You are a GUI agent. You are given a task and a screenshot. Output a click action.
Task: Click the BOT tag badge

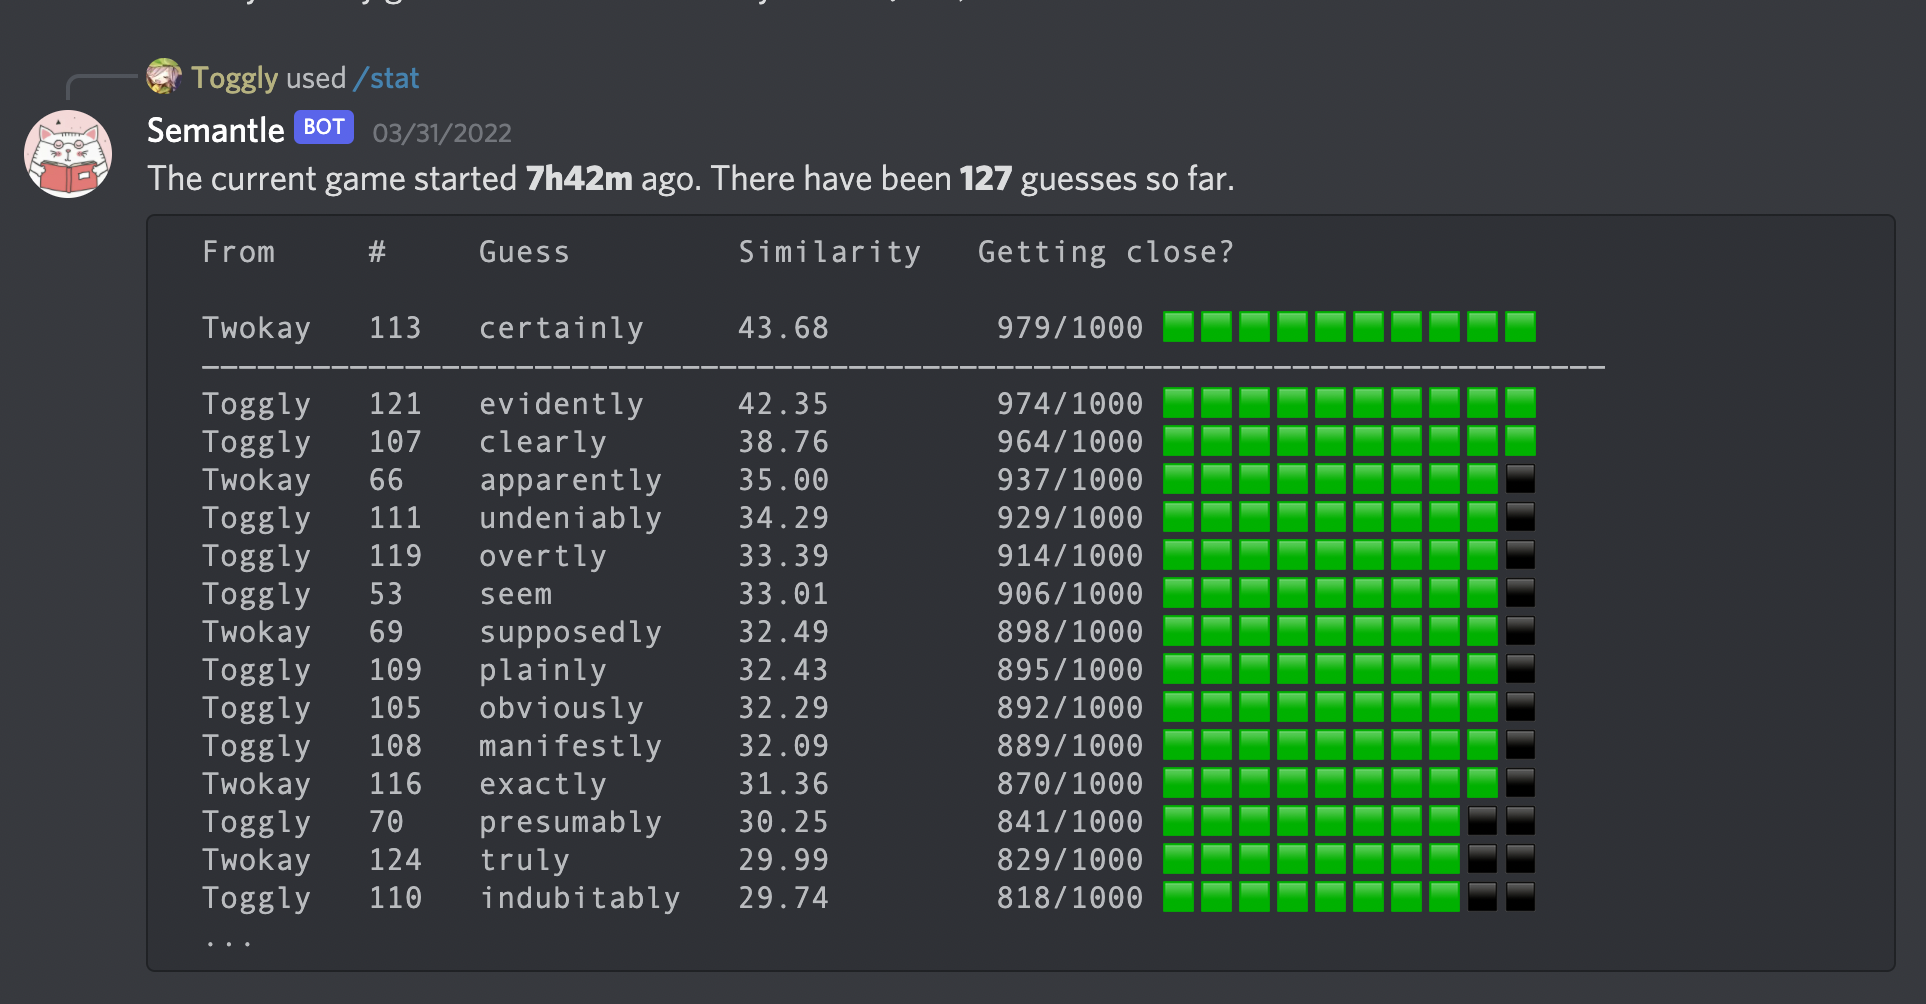[324, 128]
